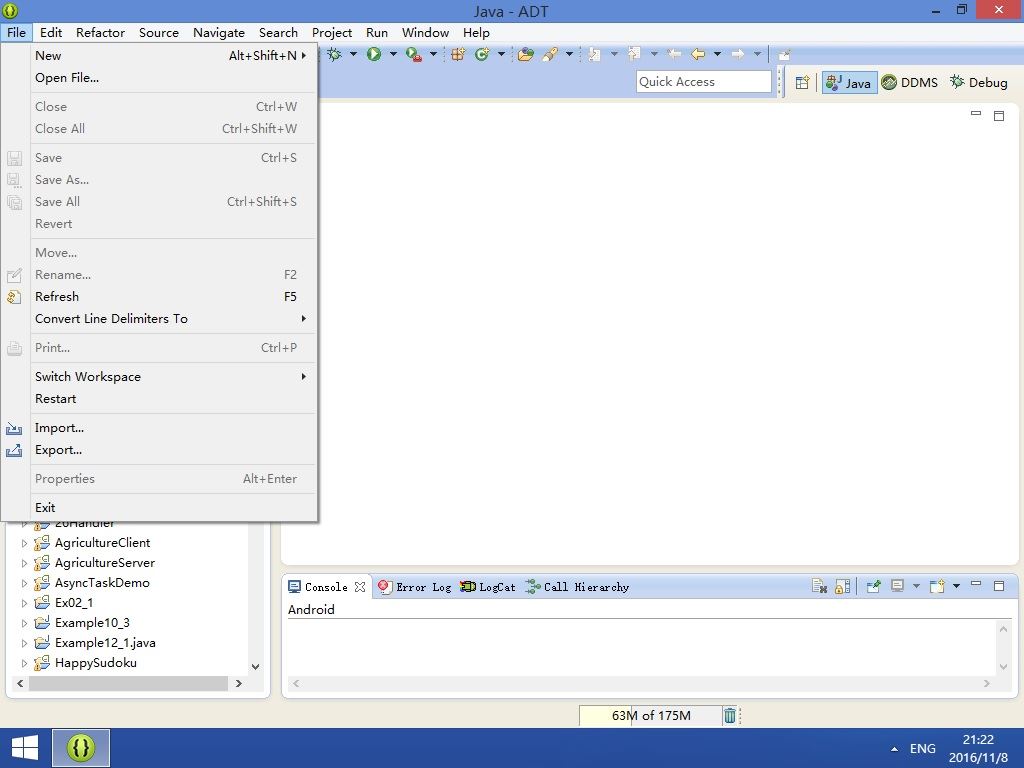Switch to the Error Log tab
Screen dimensions: 1024x768
(415, 587)
